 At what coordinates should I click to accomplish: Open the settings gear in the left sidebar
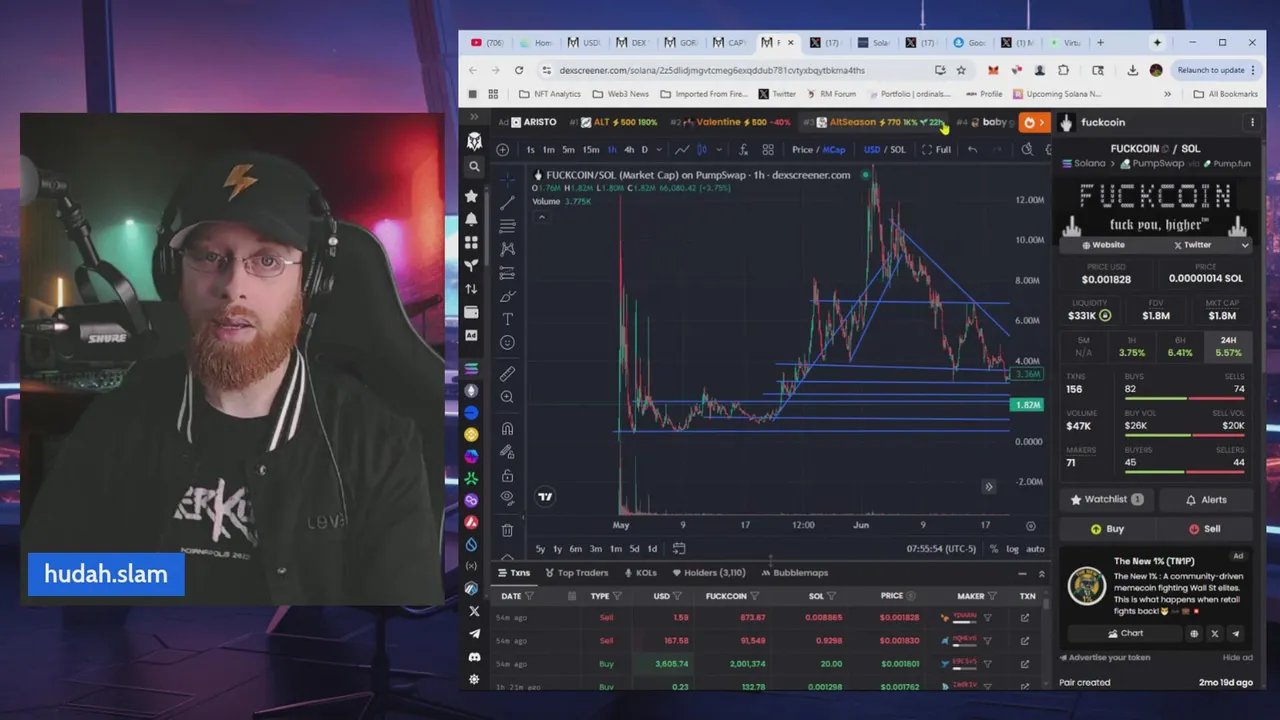(x=473, y=679)
